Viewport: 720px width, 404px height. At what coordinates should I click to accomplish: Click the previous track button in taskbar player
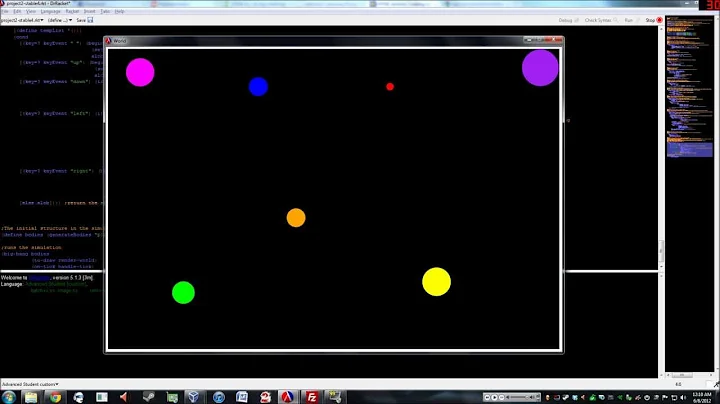[487, 397]
